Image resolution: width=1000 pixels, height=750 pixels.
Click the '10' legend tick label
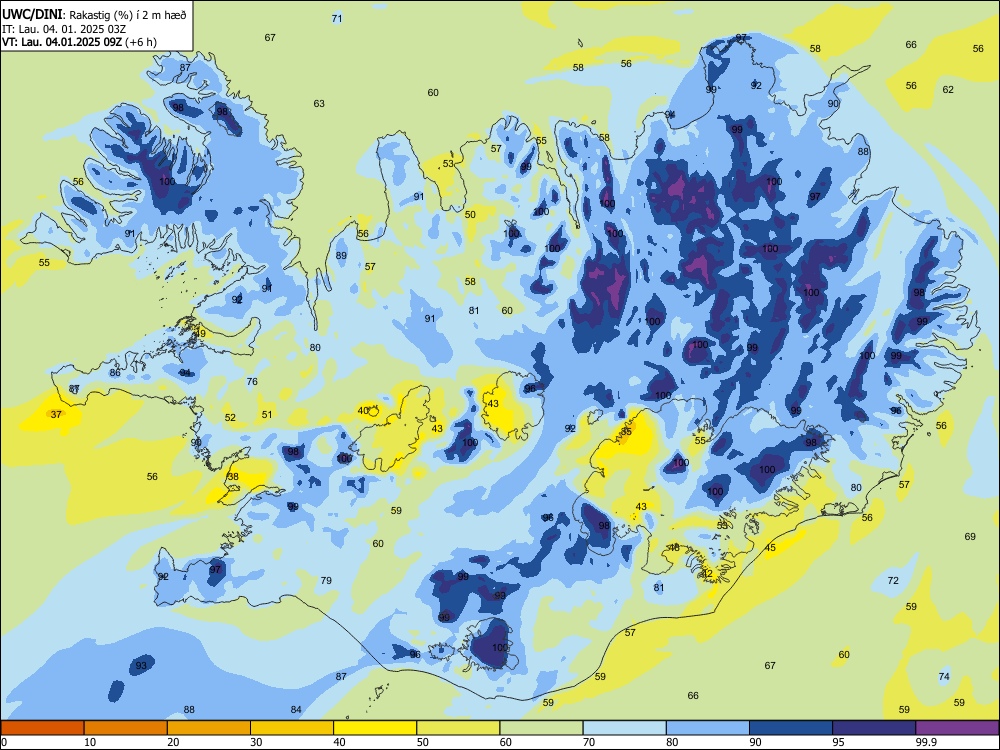click(90, 742)
